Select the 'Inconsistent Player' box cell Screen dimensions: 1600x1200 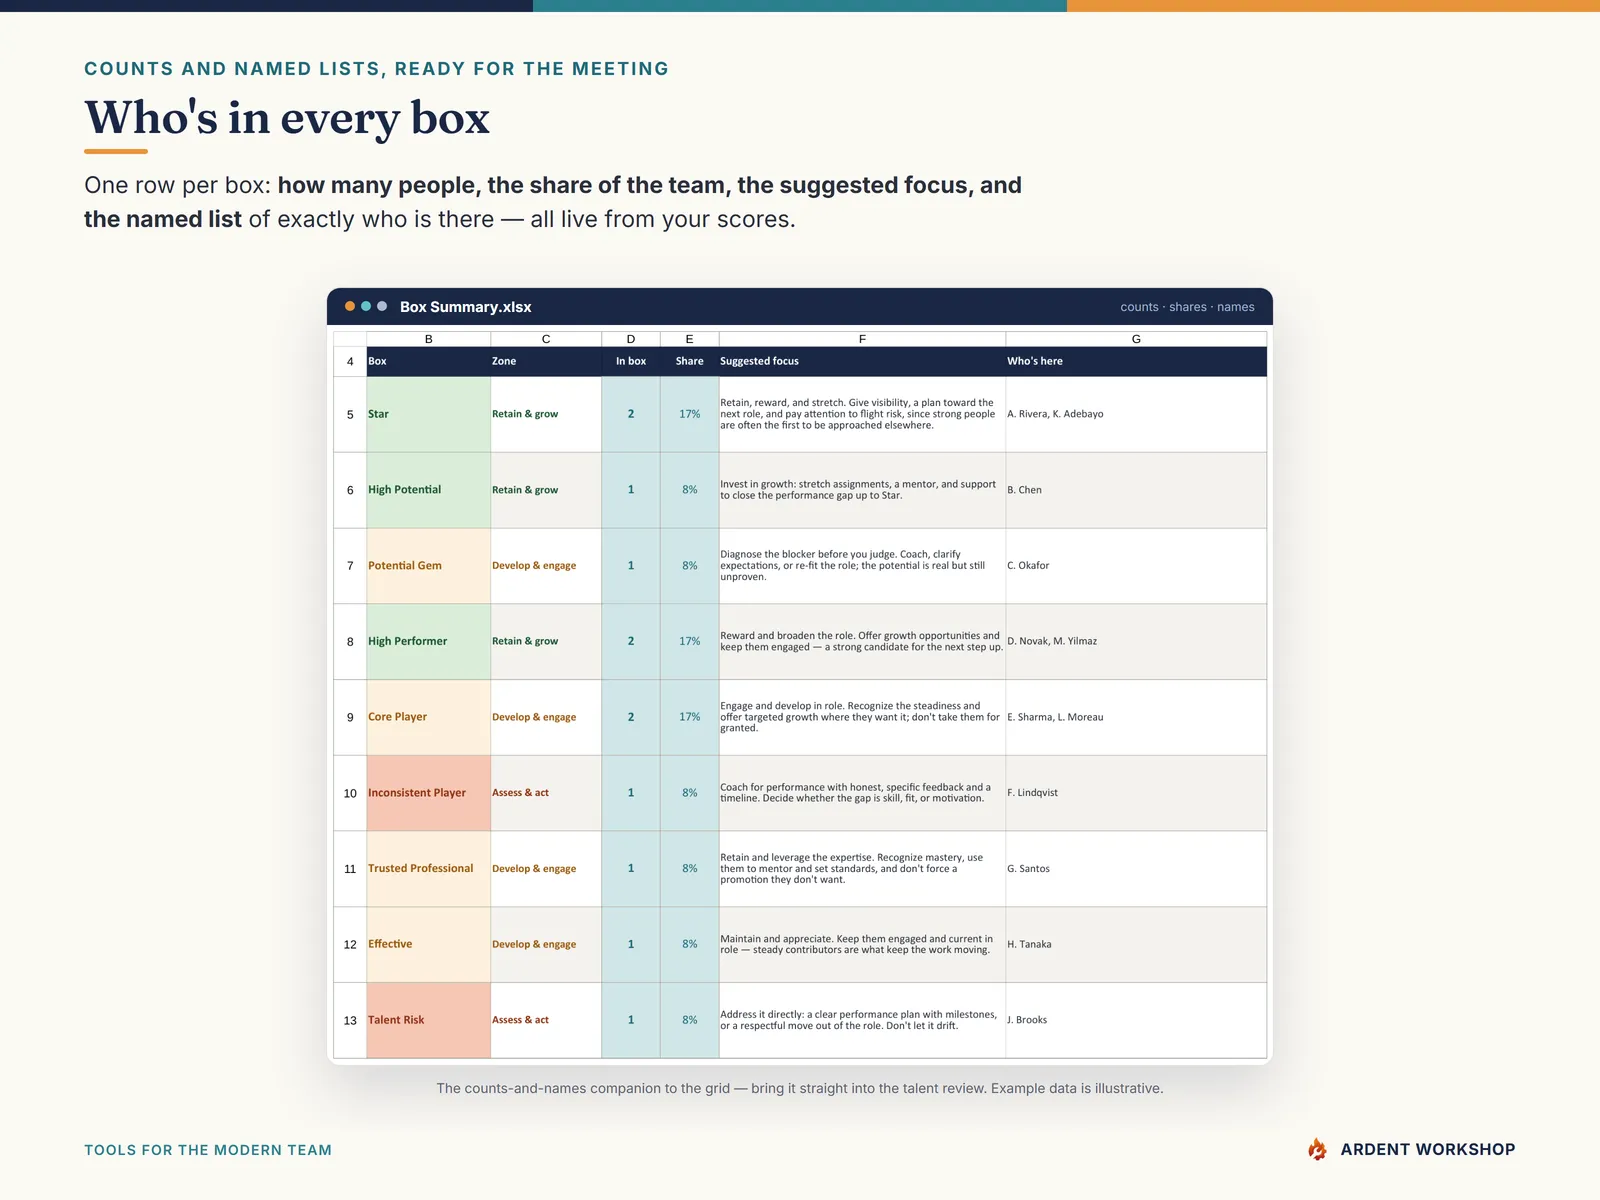[428, 793]
